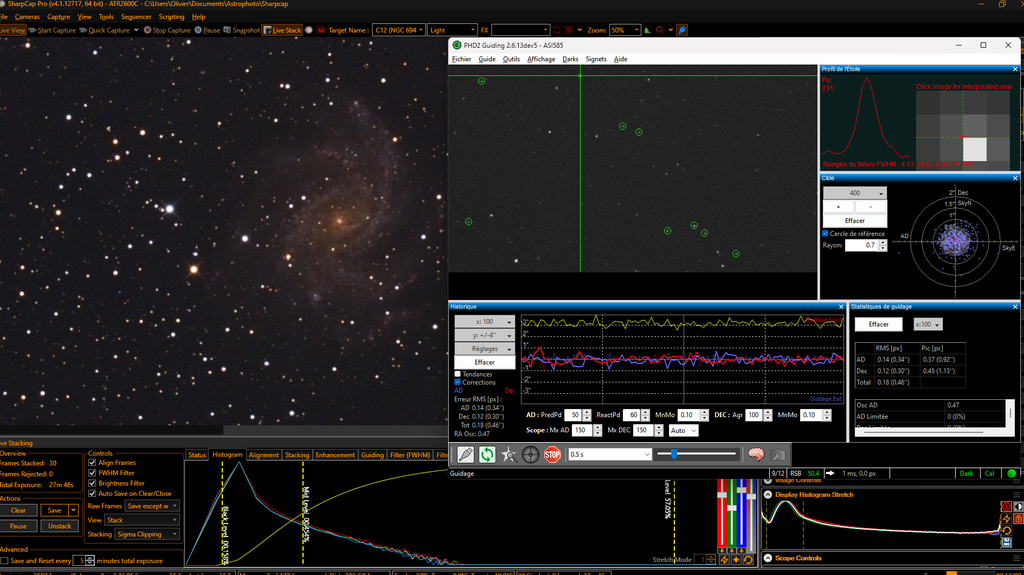Click PHD2 connect equipment icon

465,454
